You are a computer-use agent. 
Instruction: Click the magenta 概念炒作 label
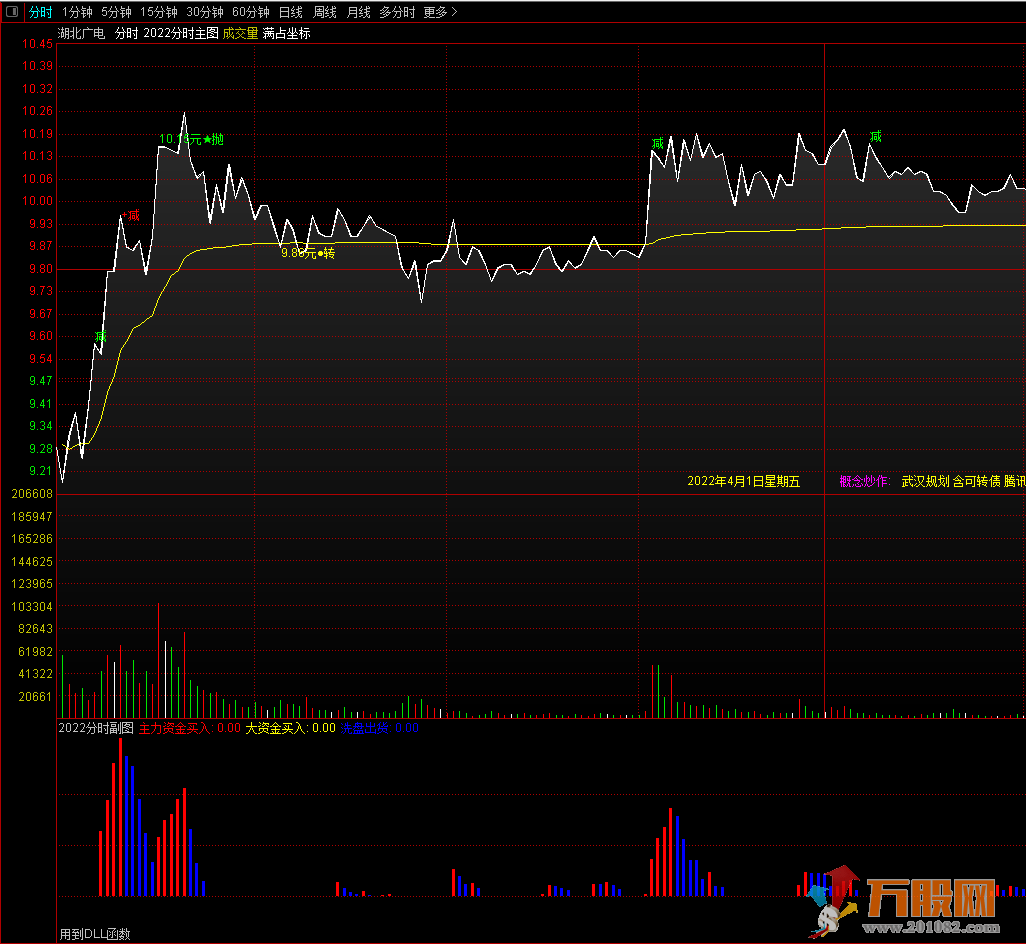point(865,481)
